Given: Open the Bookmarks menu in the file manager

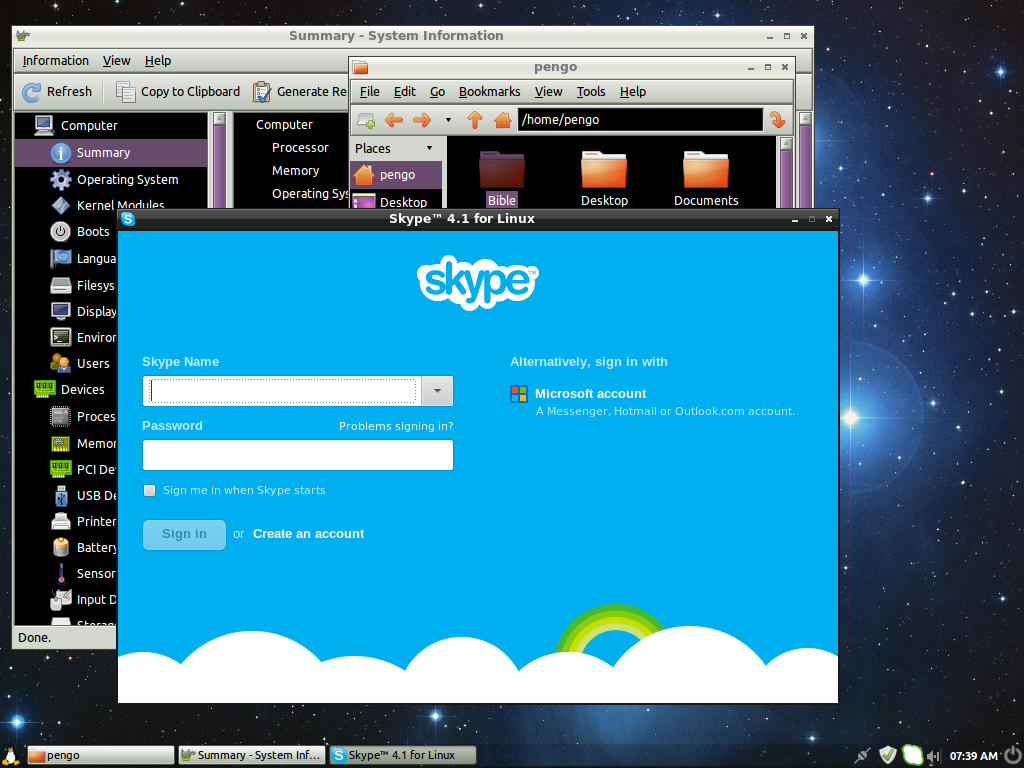Looking at the screenshot, I should tap(490, 92).
